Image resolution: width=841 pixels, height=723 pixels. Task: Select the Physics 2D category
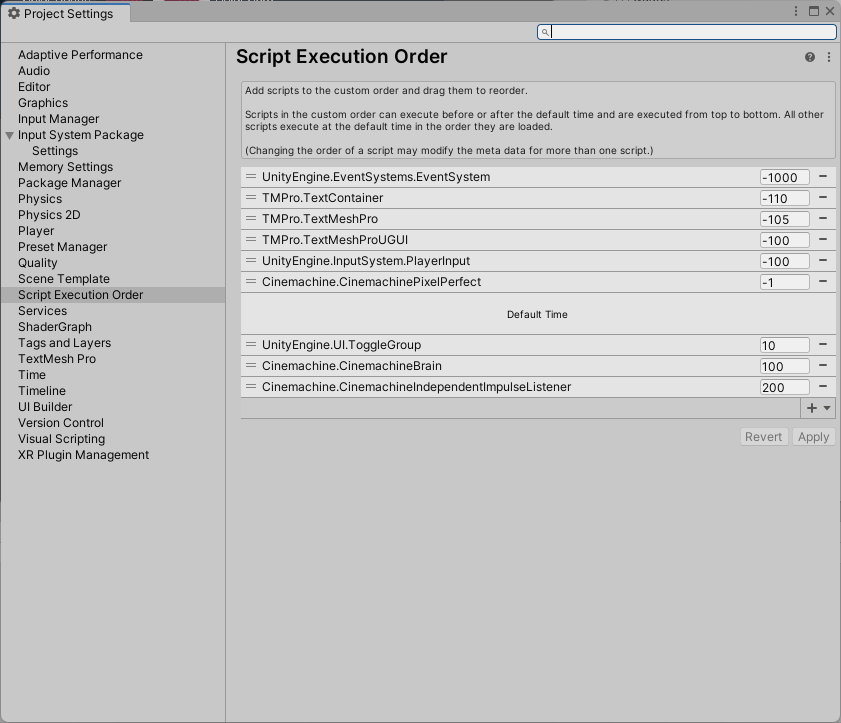49,215
